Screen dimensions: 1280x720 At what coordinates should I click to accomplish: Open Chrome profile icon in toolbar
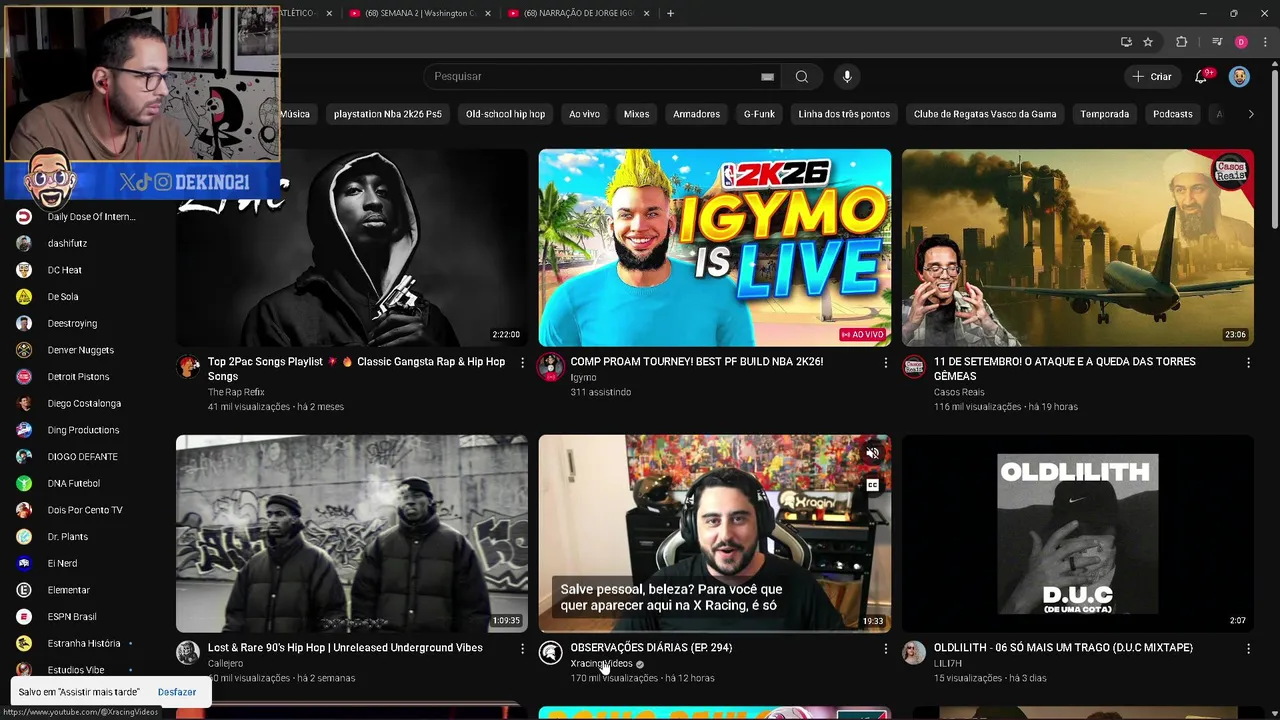pyautogui.click(x=1241, y=42)
